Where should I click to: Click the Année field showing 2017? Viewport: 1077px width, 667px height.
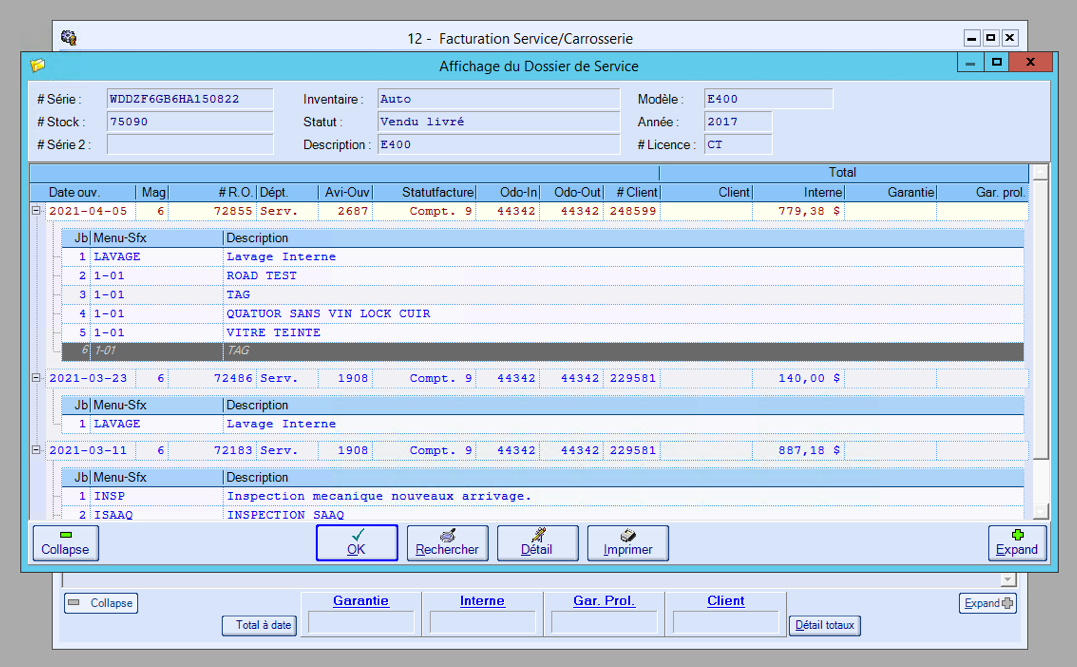(x=738, y=122)
